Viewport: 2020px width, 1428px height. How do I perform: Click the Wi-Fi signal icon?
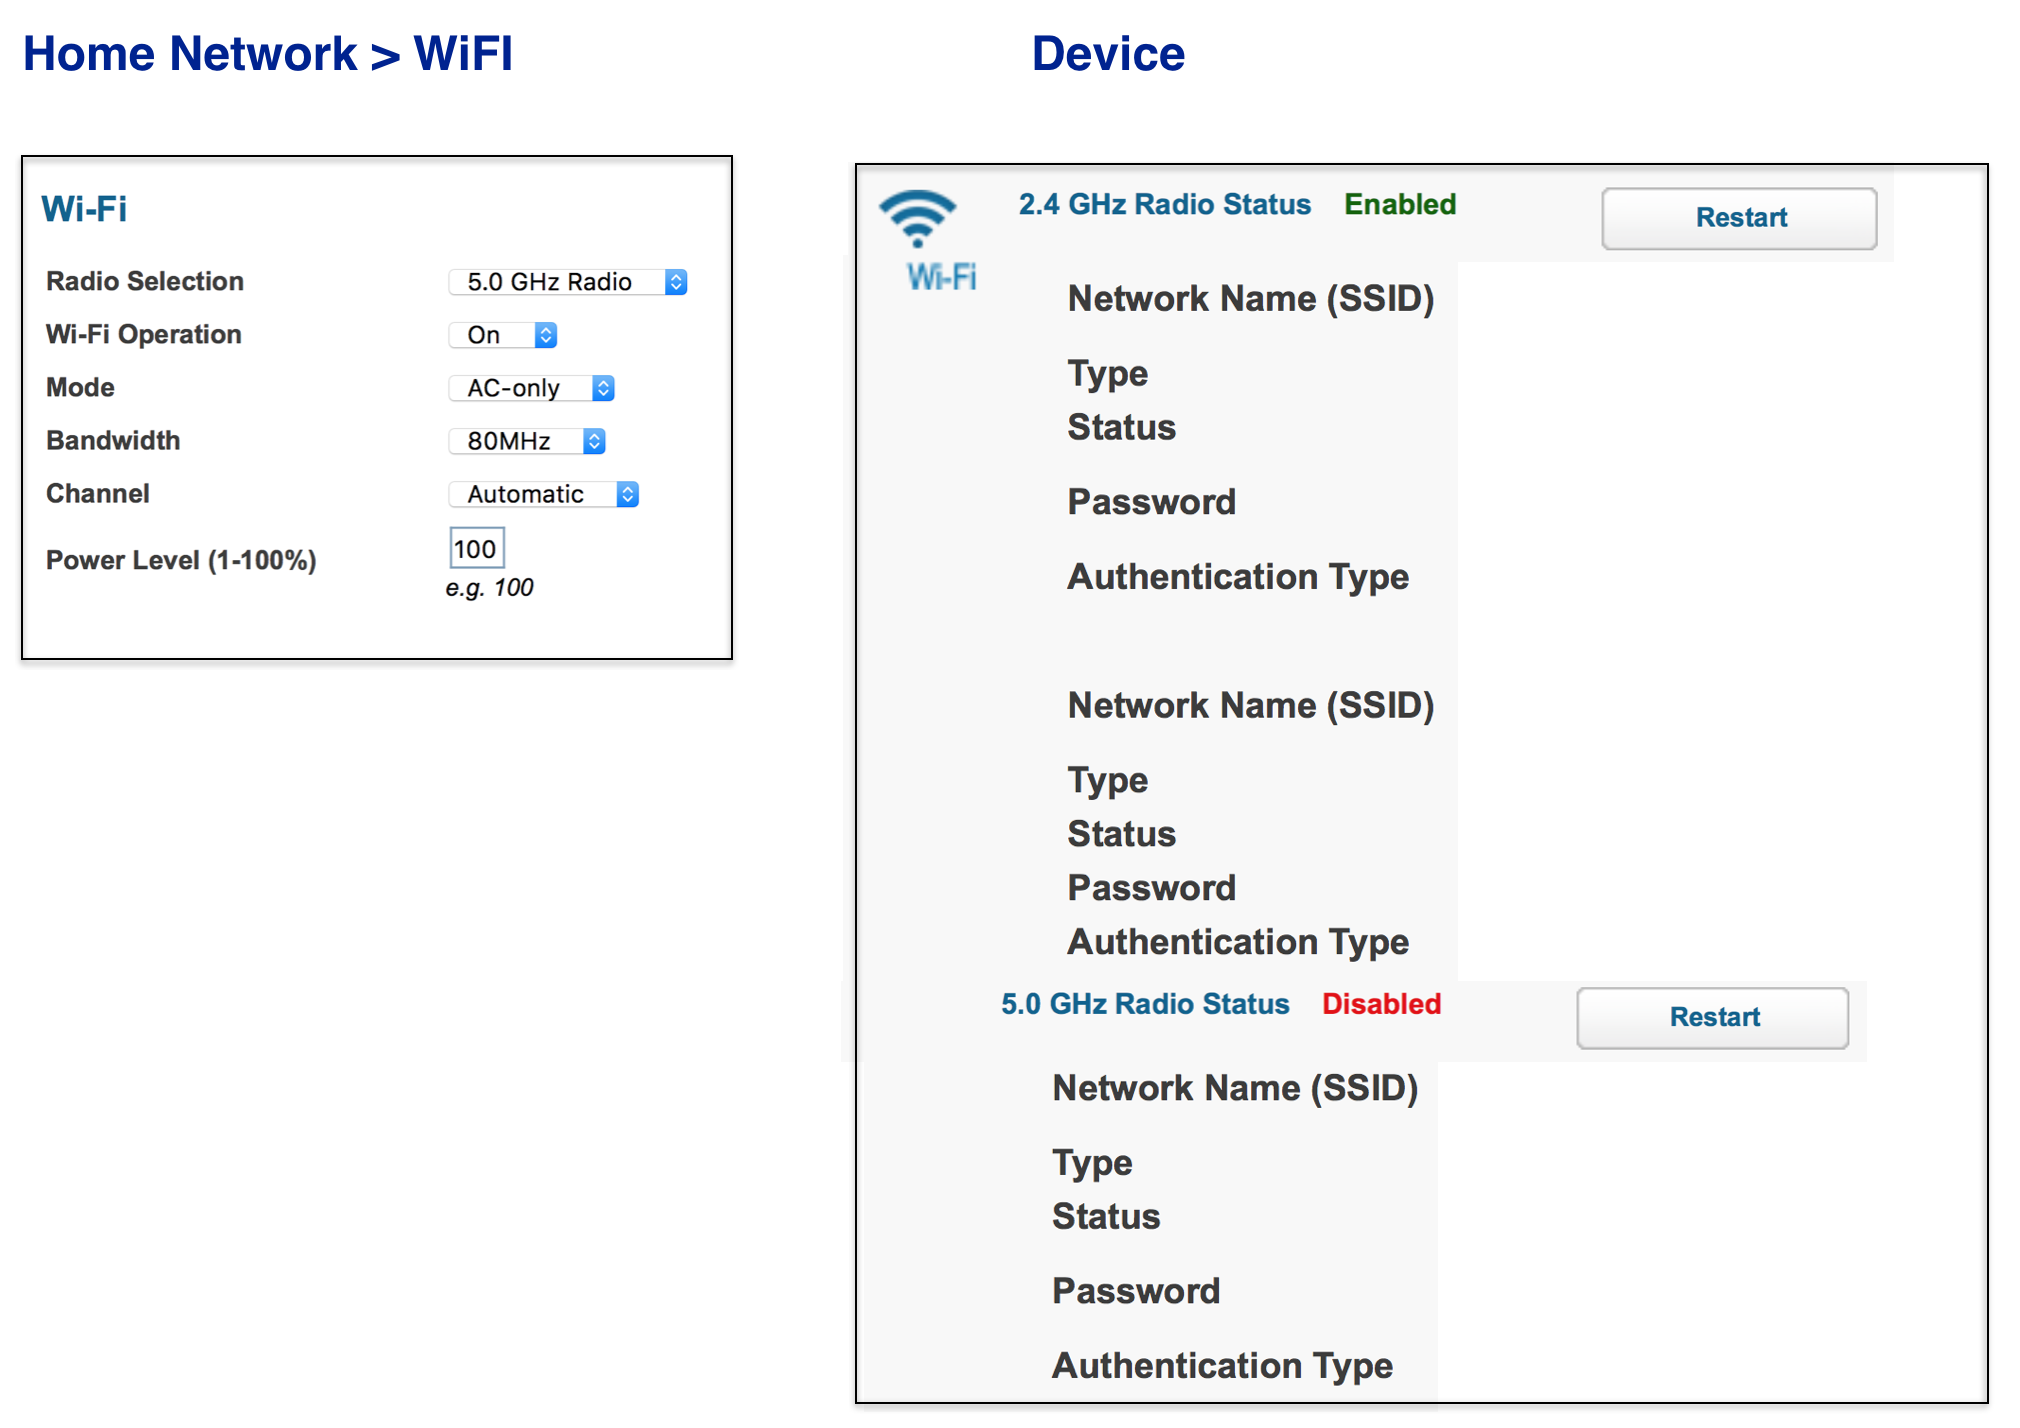click(917, 217)
